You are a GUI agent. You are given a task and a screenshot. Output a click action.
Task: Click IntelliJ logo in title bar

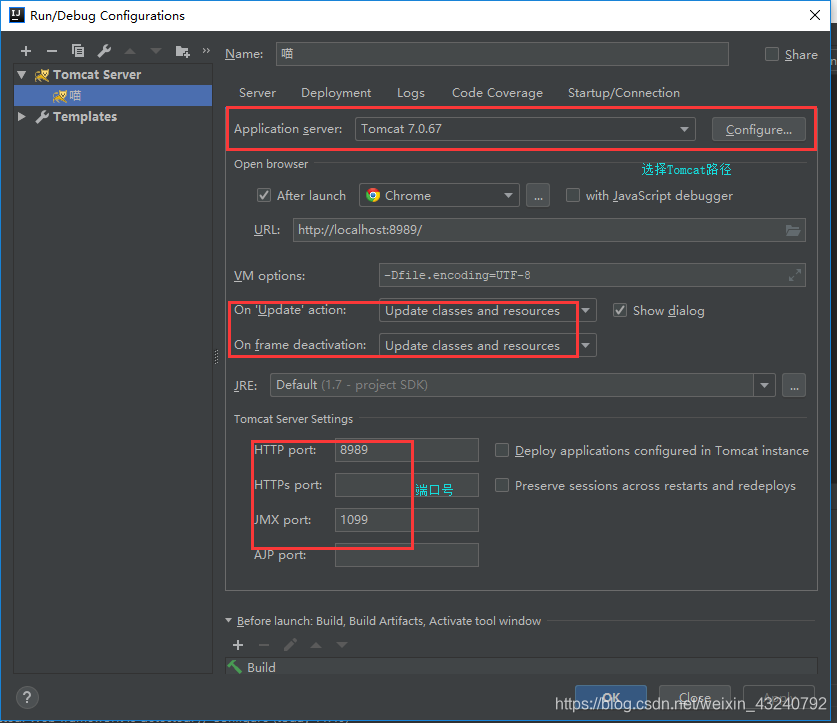[x=17, y=15]
